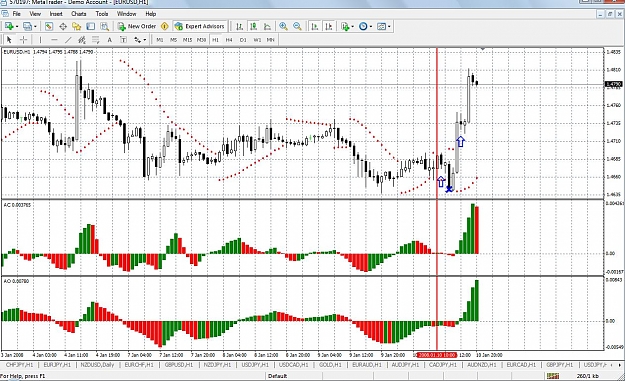
Task: Switch to M15 timeframe
Action: [x=187, y=40]
